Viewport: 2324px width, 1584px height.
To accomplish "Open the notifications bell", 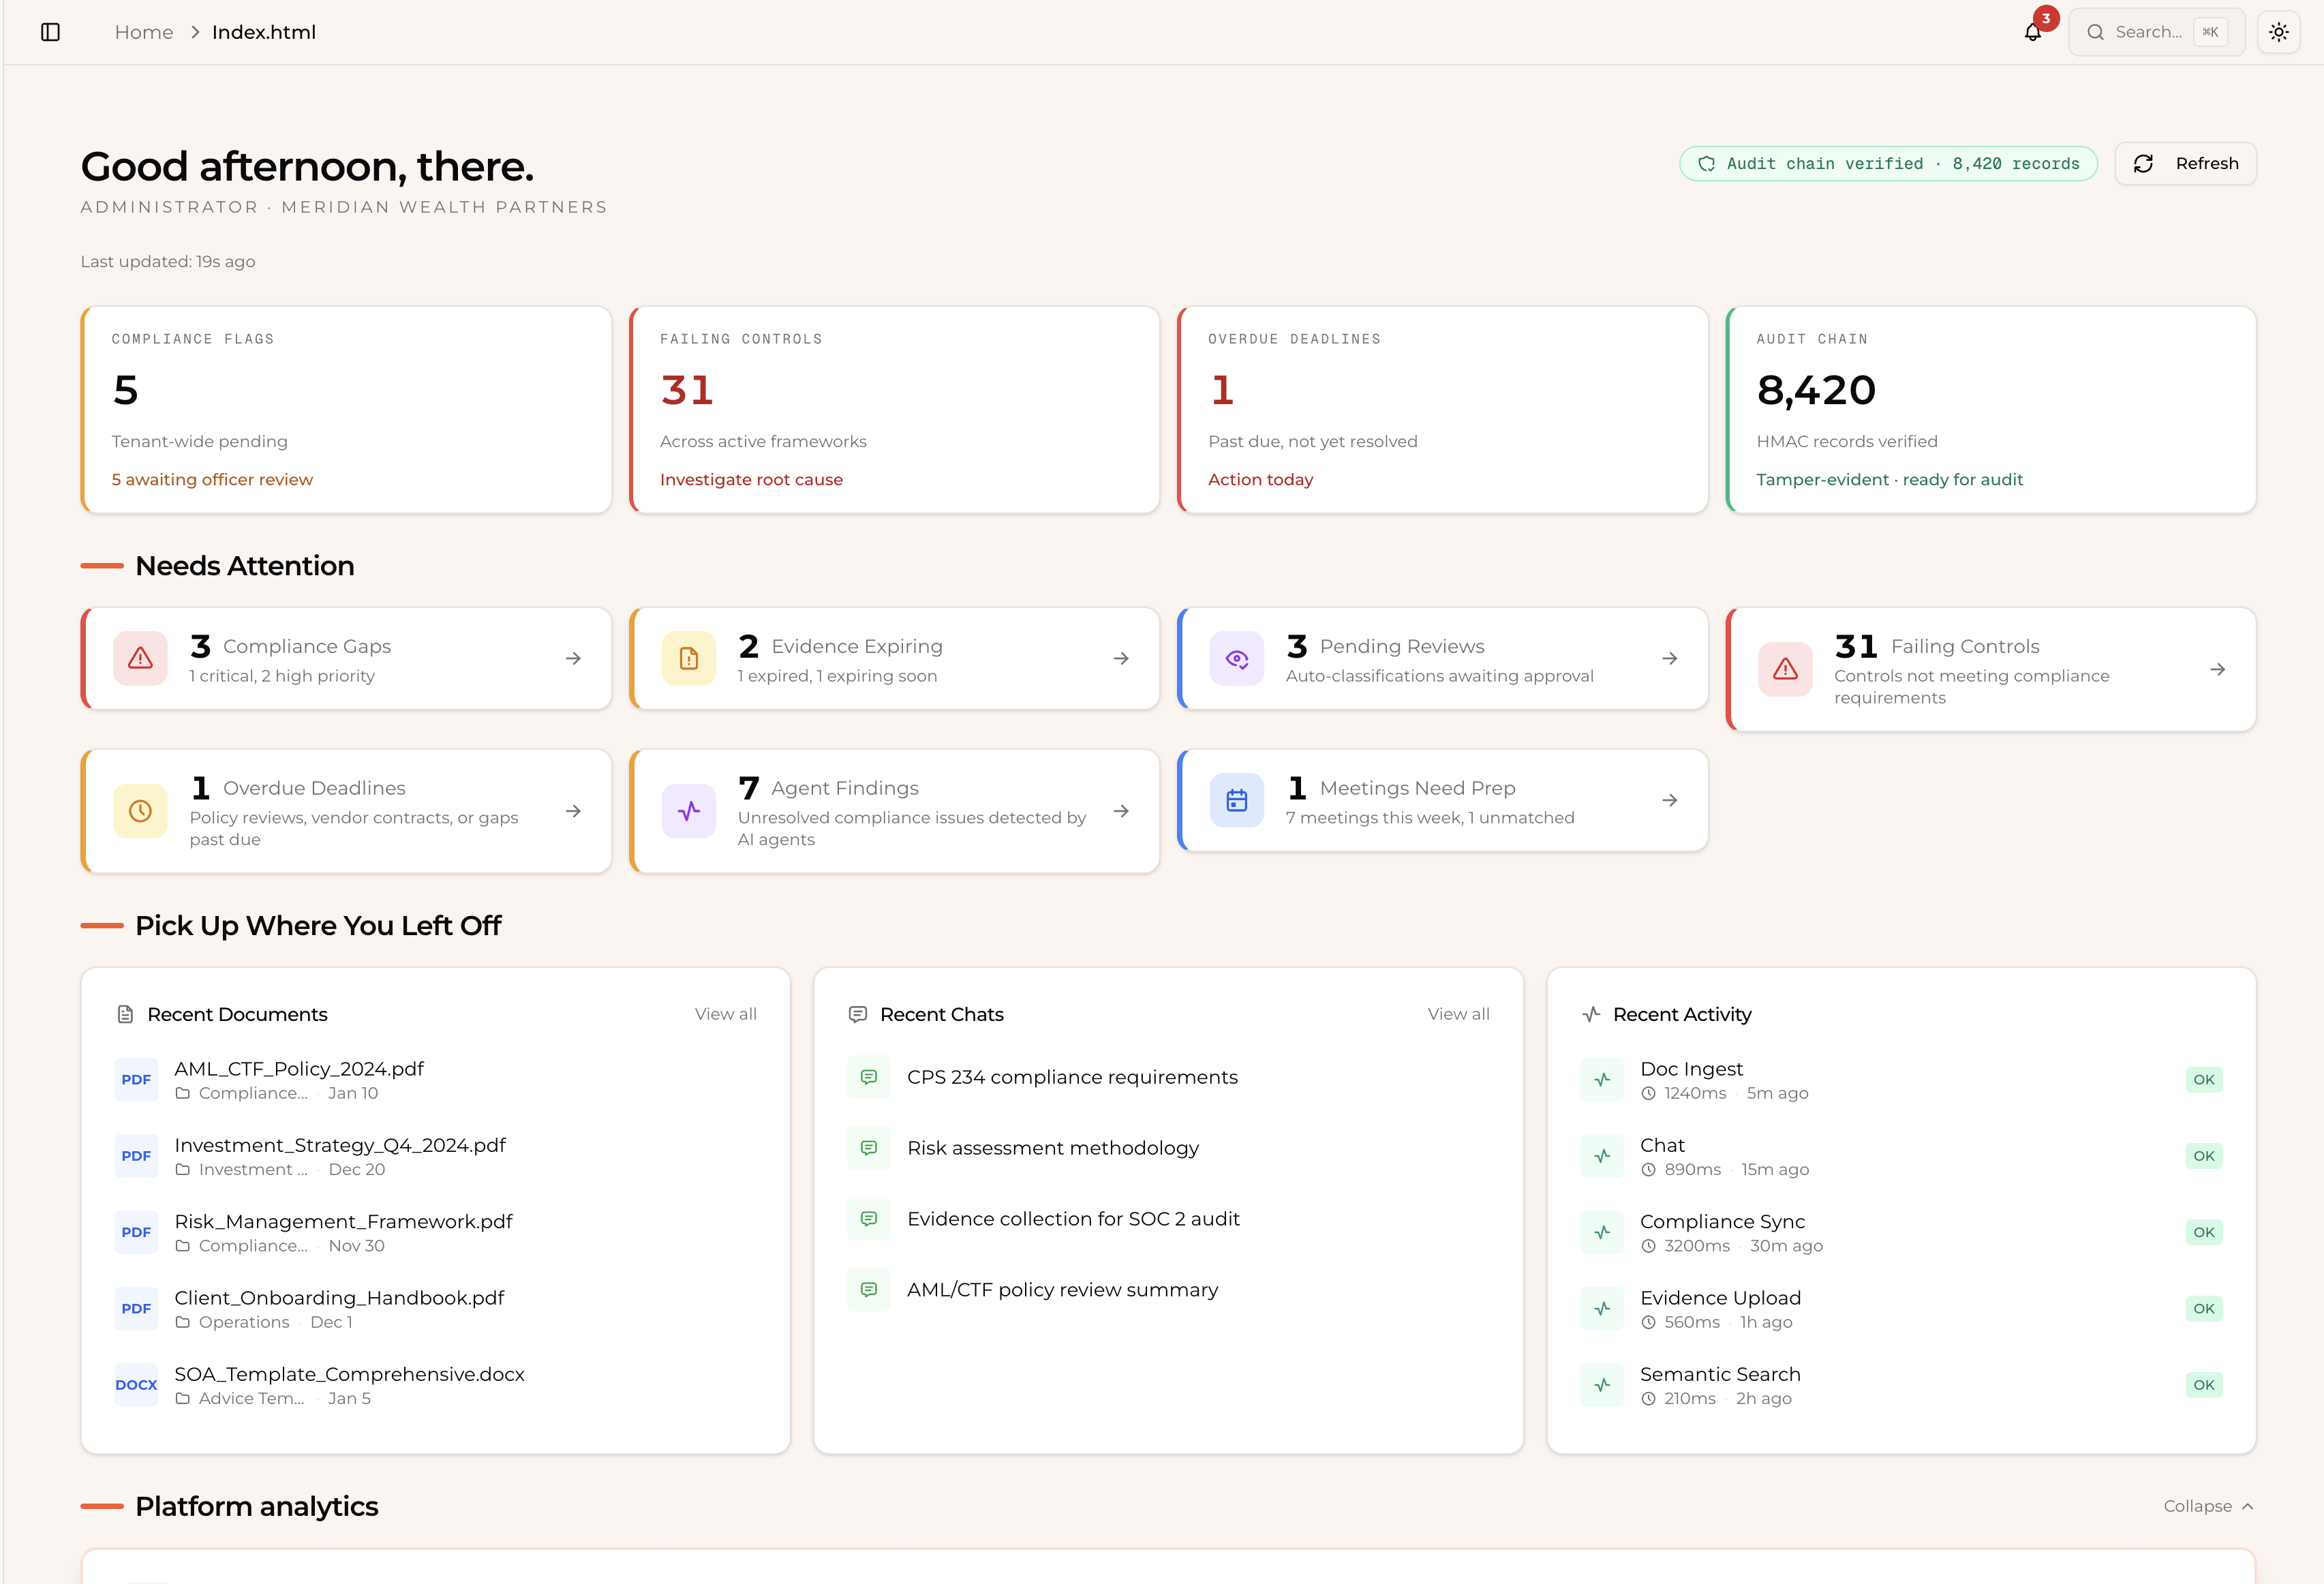I will tap(2033, 32).
